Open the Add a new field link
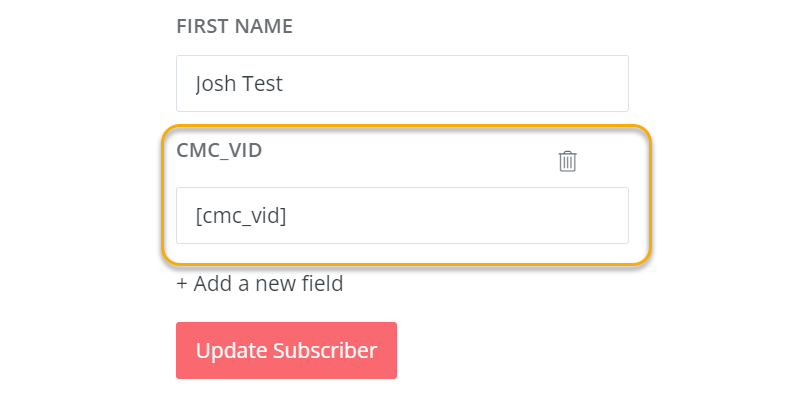The width and height of the screenshot is (804, 414). (260, 284)
